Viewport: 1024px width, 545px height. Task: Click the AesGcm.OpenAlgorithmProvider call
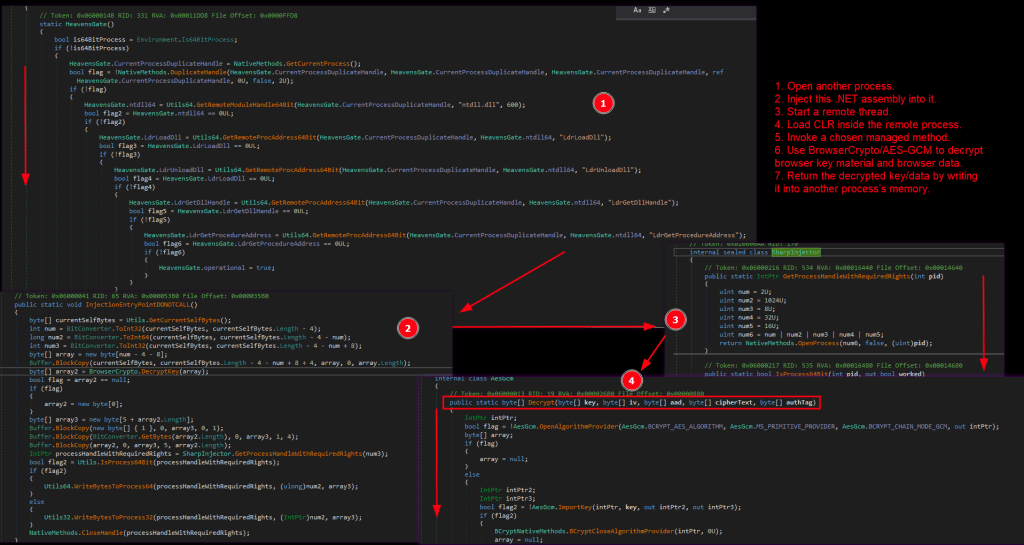point(564,426)
